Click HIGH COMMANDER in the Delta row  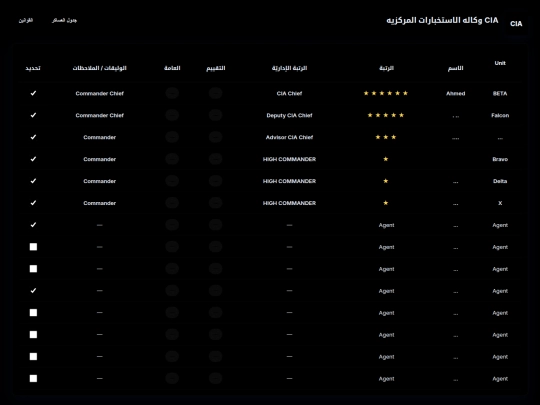click(289, 181)
